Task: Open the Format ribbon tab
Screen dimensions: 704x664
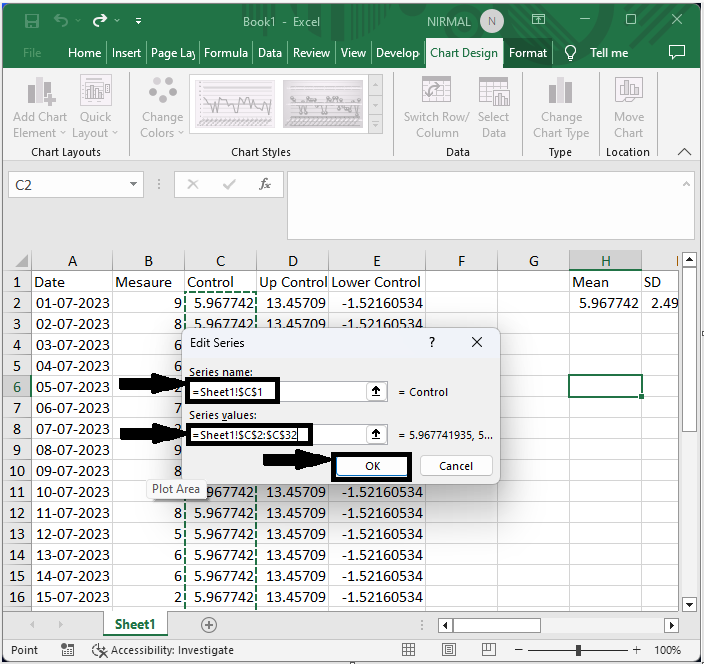Action: (x=527, y=53)
